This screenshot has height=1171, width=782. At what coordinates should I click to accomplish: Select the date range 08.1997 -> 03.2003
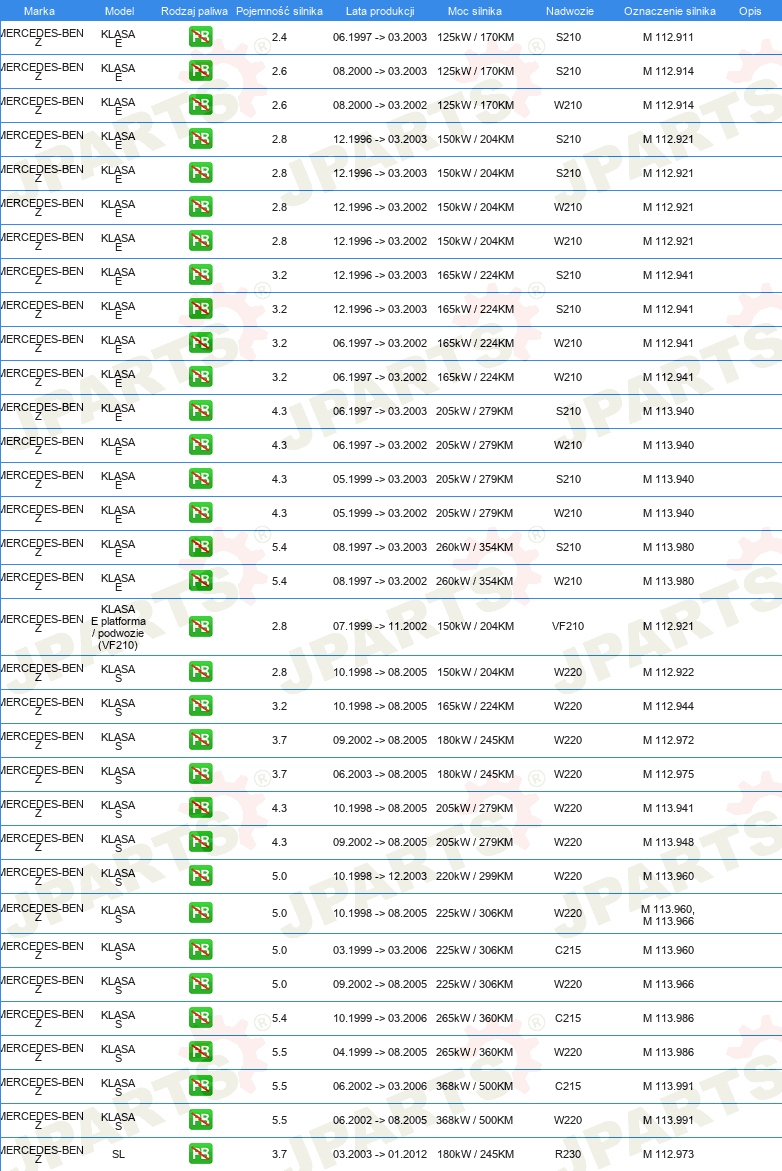pos(380,547)
